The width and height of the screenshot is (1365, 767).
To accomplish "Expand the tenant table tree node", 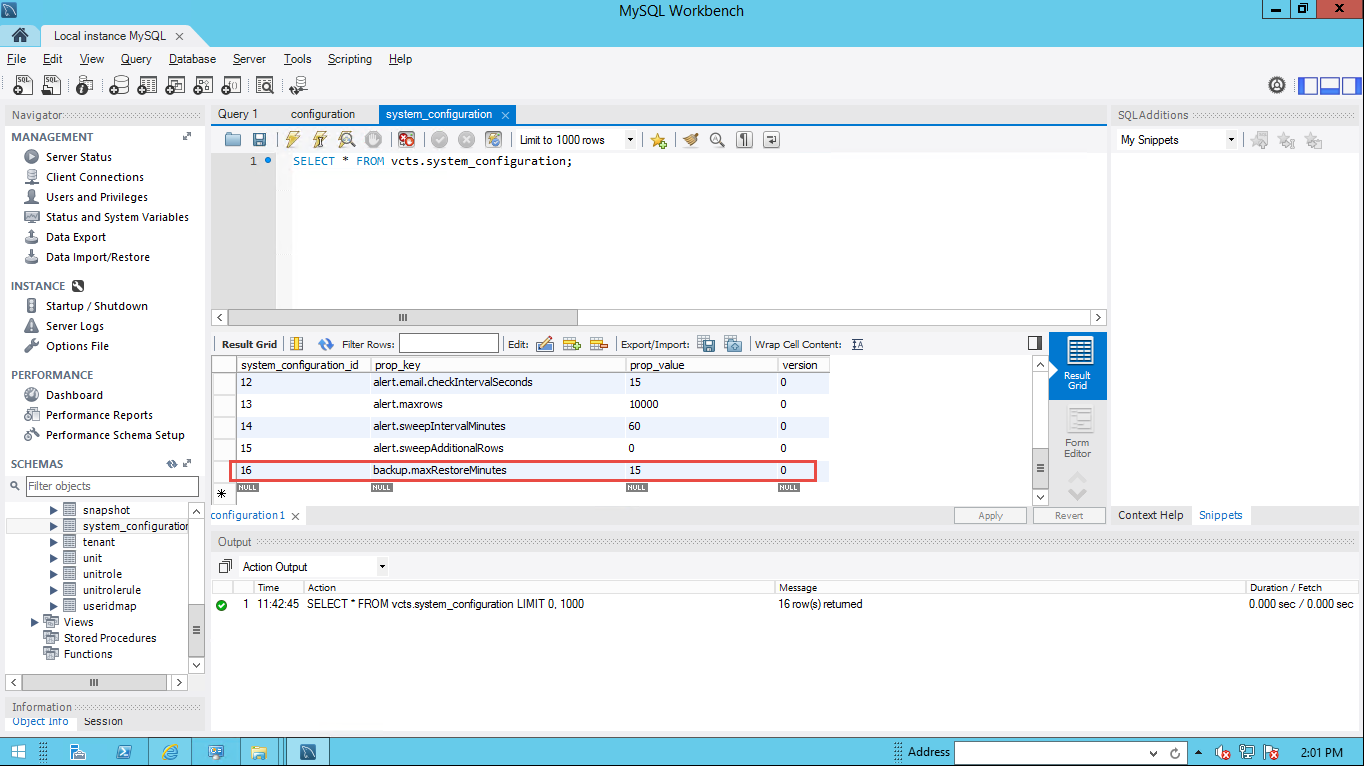I will click(54, 542).
